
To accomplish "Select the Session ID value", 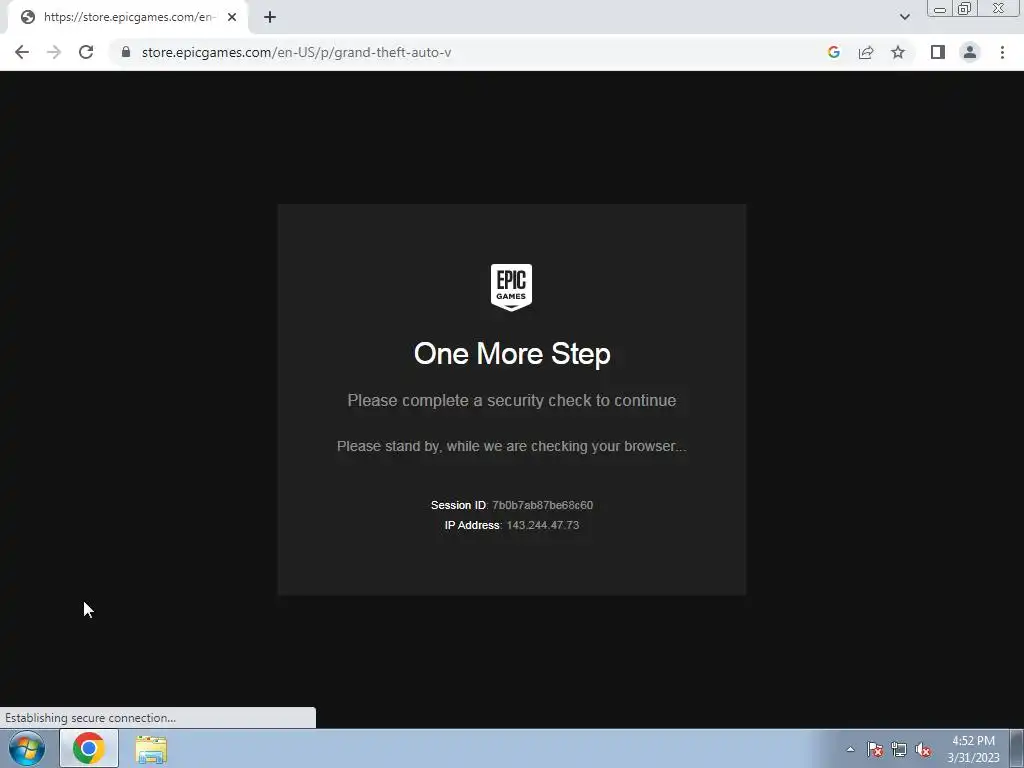I will (543, 505).
